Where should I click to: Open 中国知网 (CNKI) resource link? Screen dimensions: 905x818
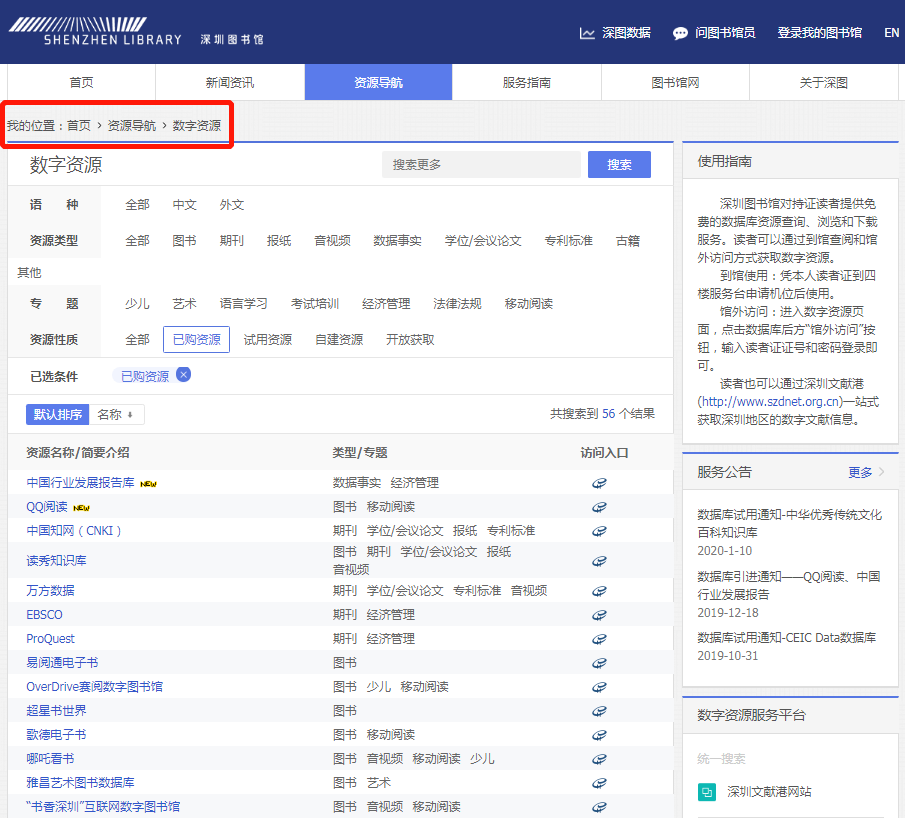(x=74, y=531)
